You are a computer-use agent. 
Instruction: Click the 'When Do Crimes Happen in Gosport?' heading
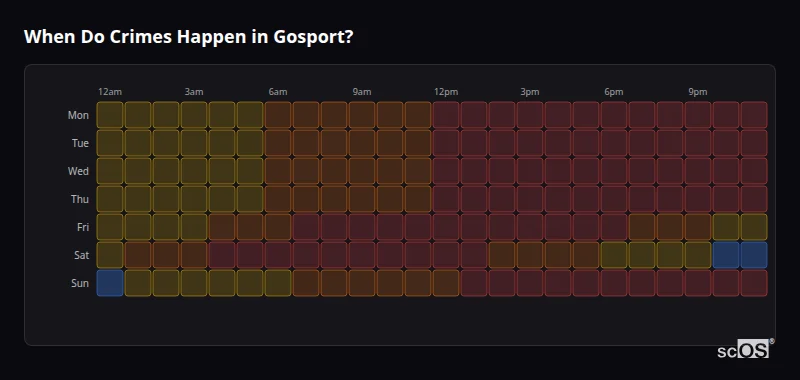[188, 37]
